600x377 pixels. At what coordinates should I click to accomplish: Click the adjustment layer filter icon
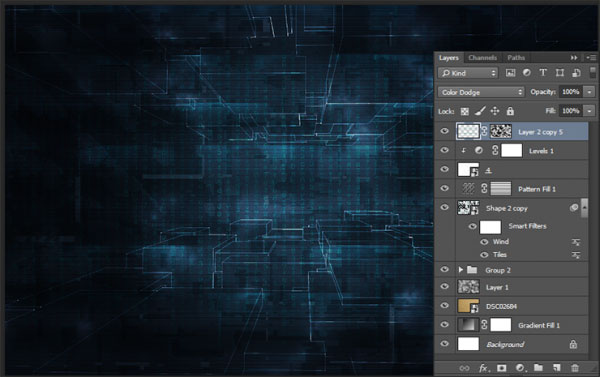(x=527, y=72)
